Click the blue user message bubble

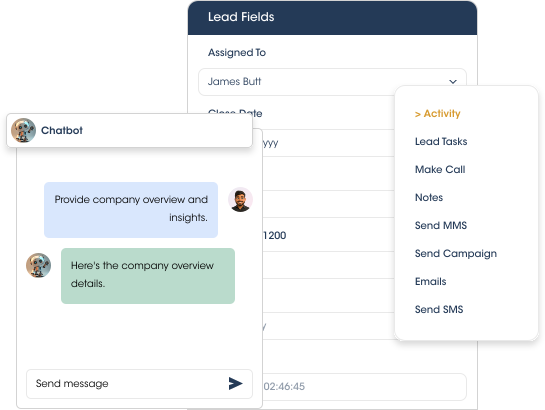point(131,210)
